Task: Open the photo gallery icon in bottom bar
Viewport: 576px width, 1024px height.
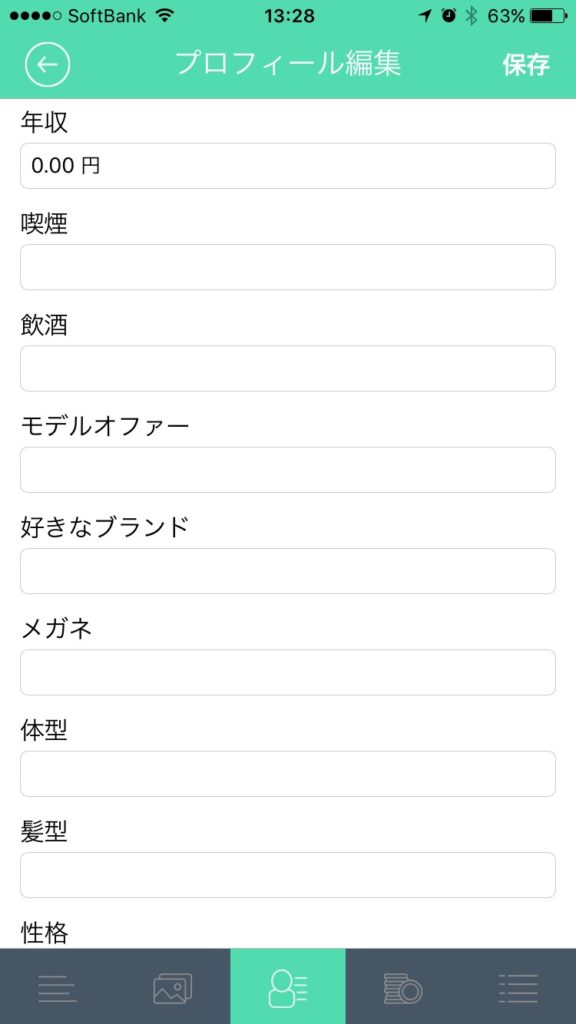Action: 173,987
